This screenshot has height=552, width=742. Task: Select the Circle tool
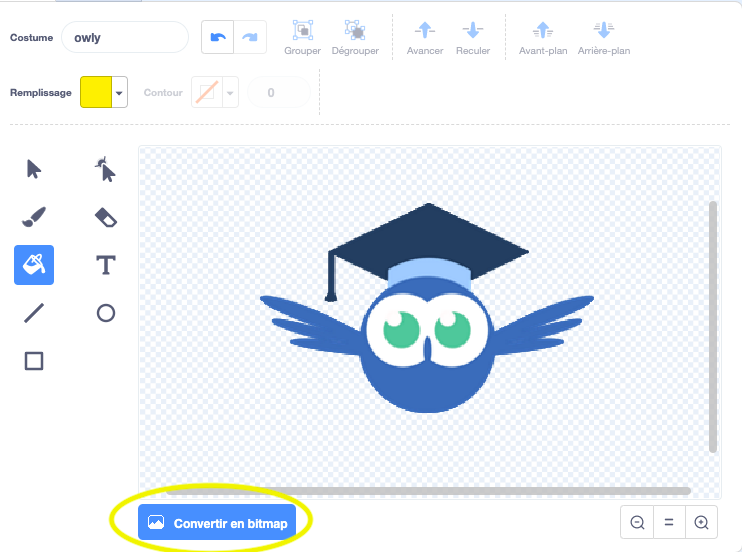(106, 313)
